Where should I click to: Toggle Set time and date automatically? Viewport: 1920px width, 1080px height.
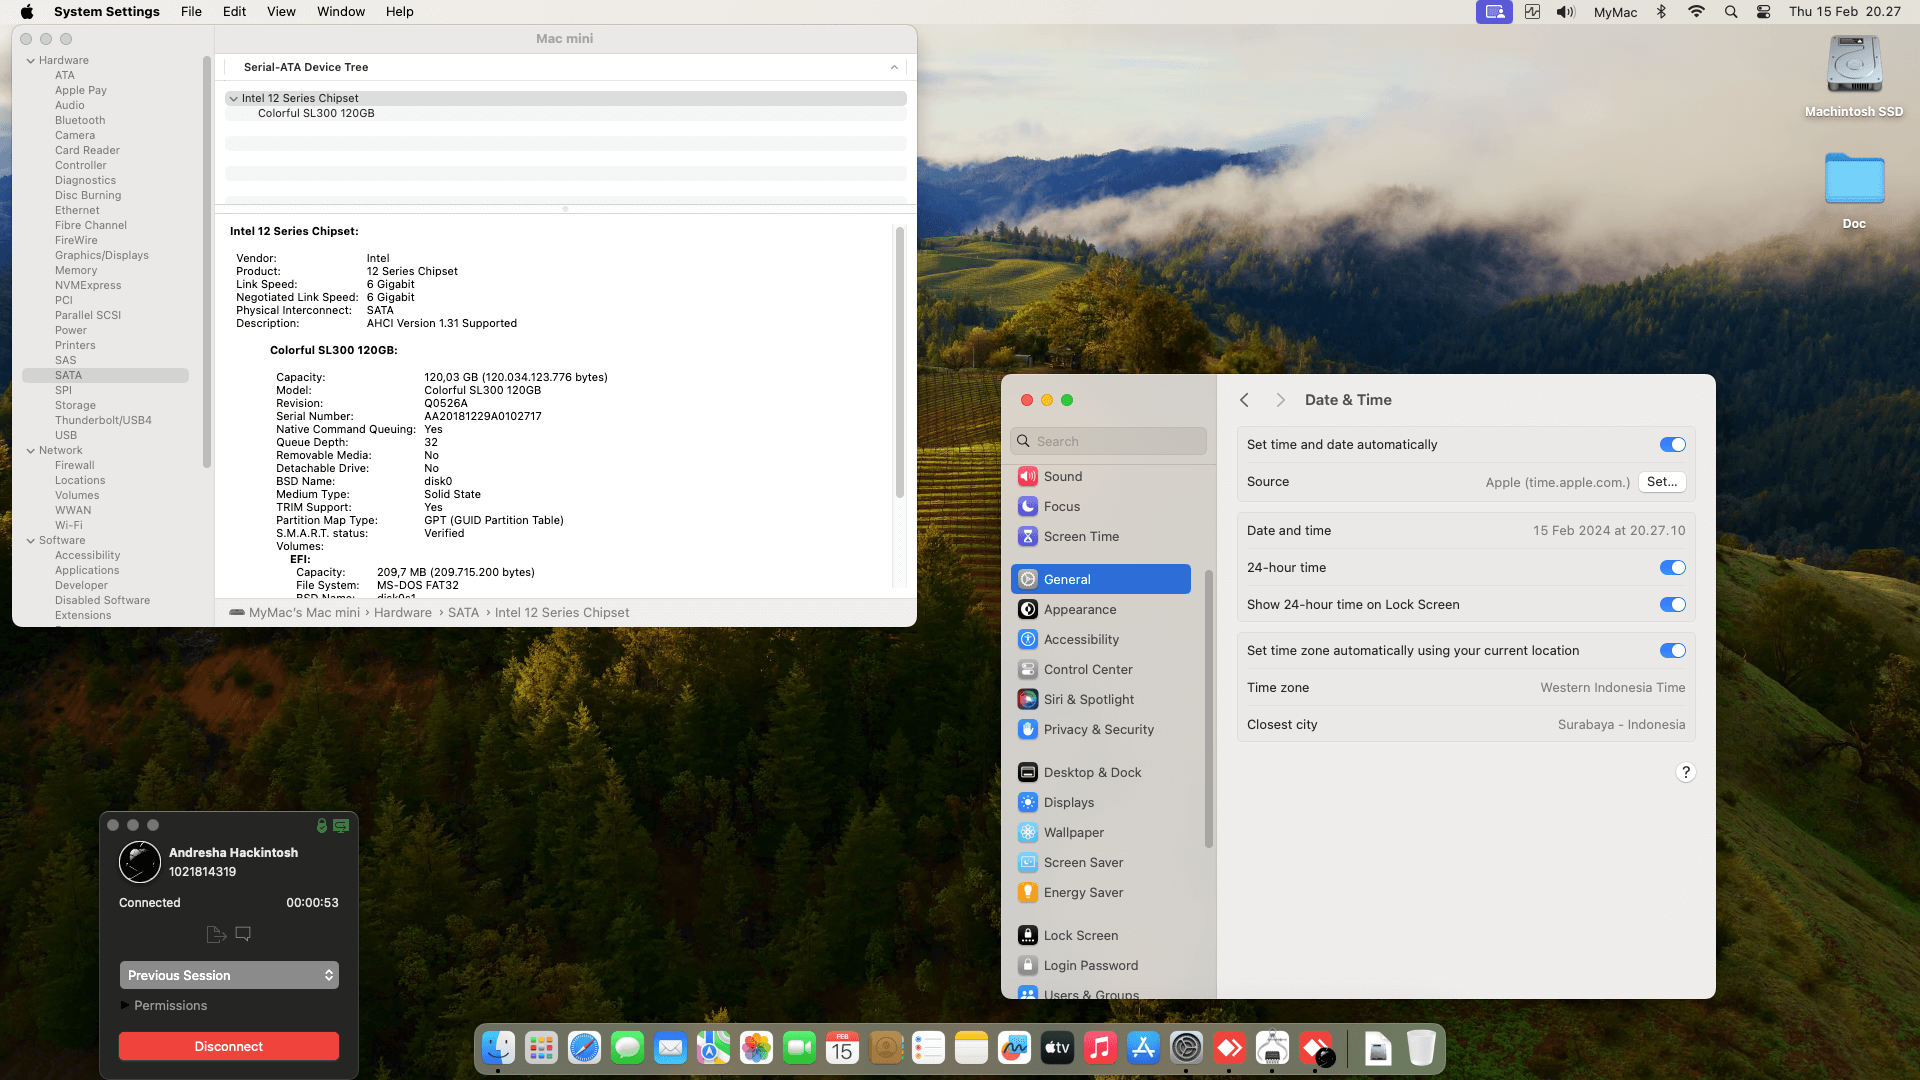click(1673, 445)
